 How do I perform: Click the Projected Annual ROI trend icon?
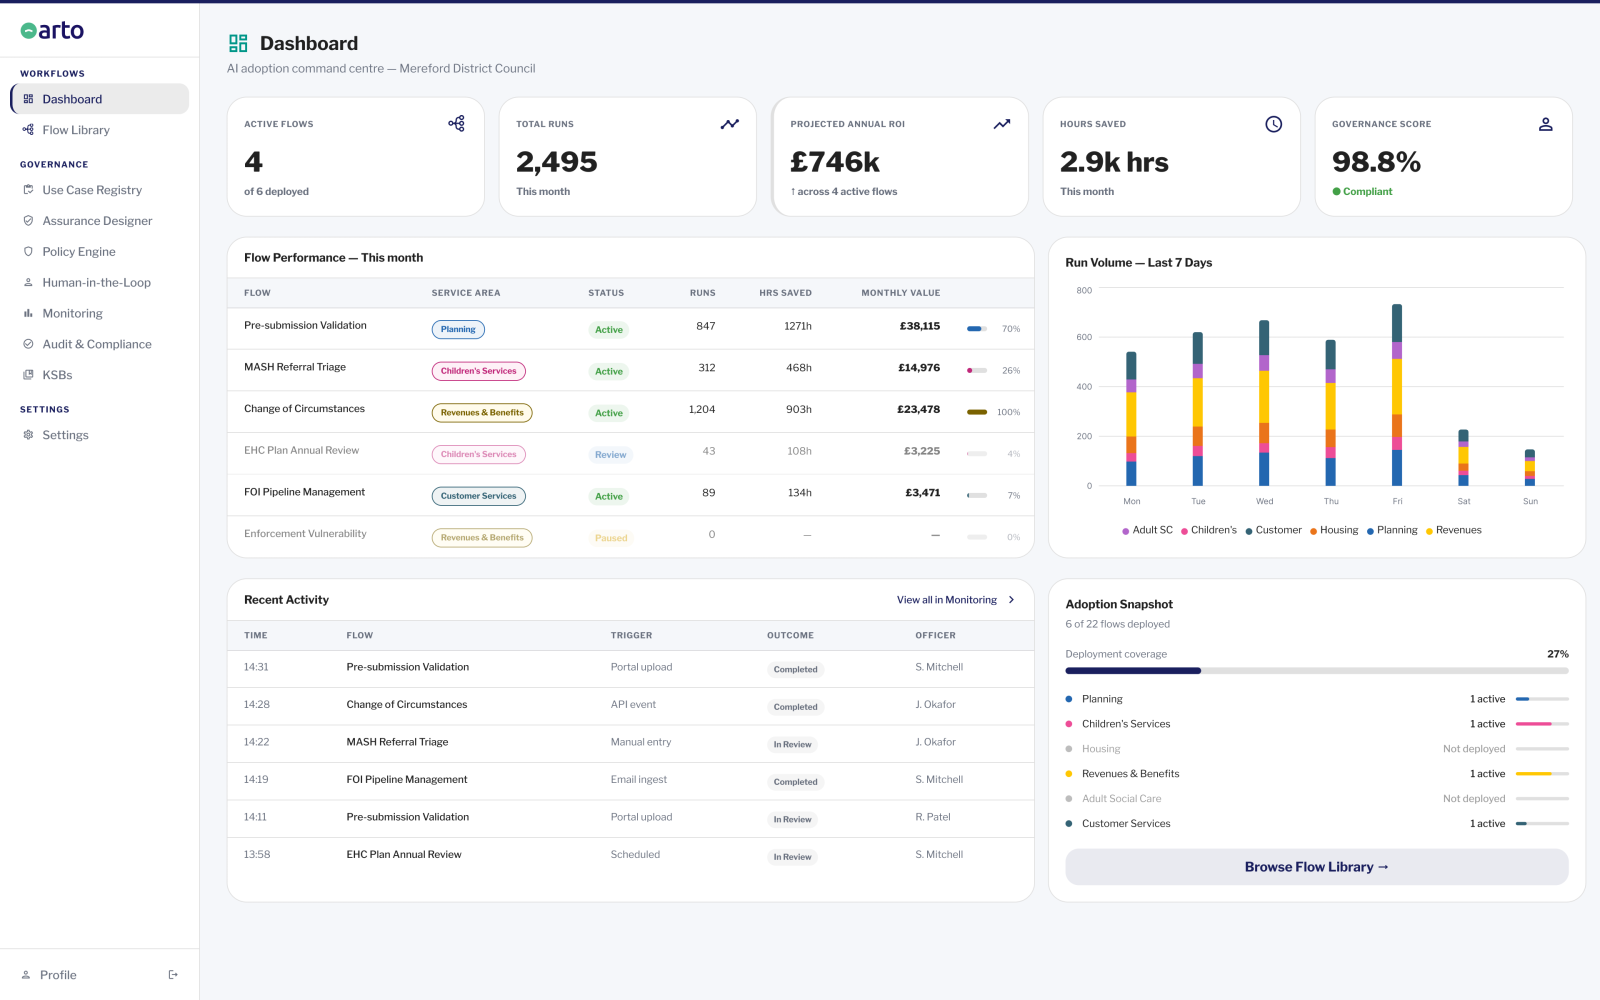pyautogui.click(x=1002, y=124)
